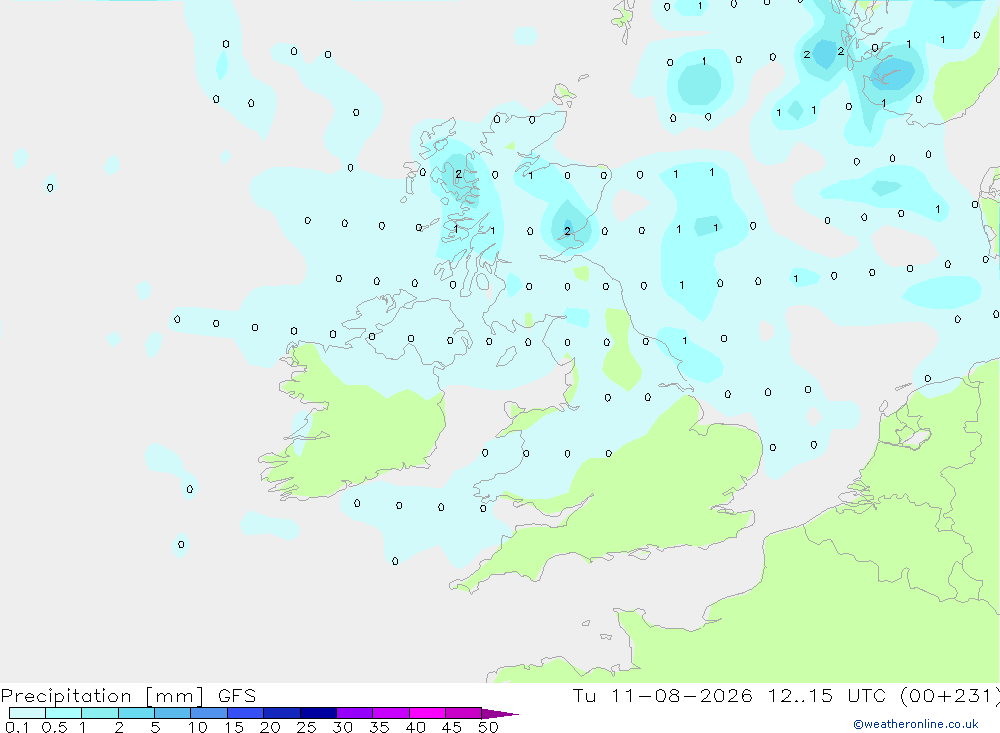The image size is (1000, 733).
Task: Click the '45' legend scale label
Action: [x=452, y=727]
